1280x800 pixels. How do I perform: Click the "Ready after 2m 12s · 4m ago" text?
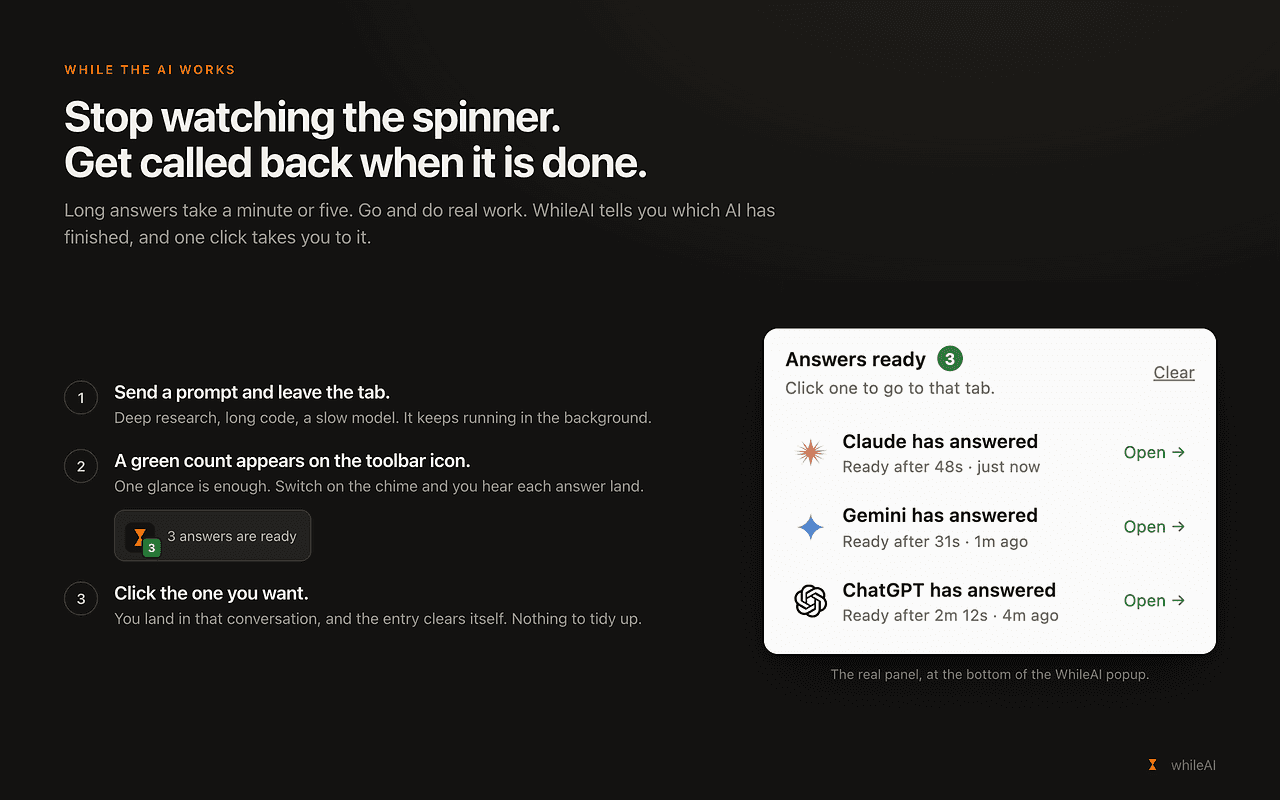point(950,616)
